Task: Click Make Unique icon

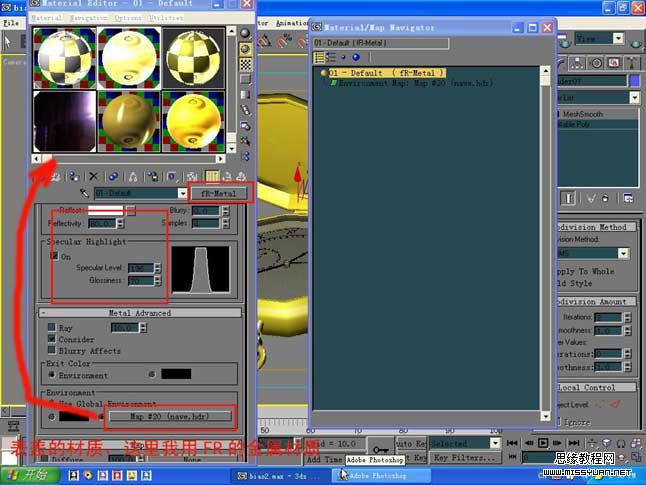Action: click(x=133, y=177)
